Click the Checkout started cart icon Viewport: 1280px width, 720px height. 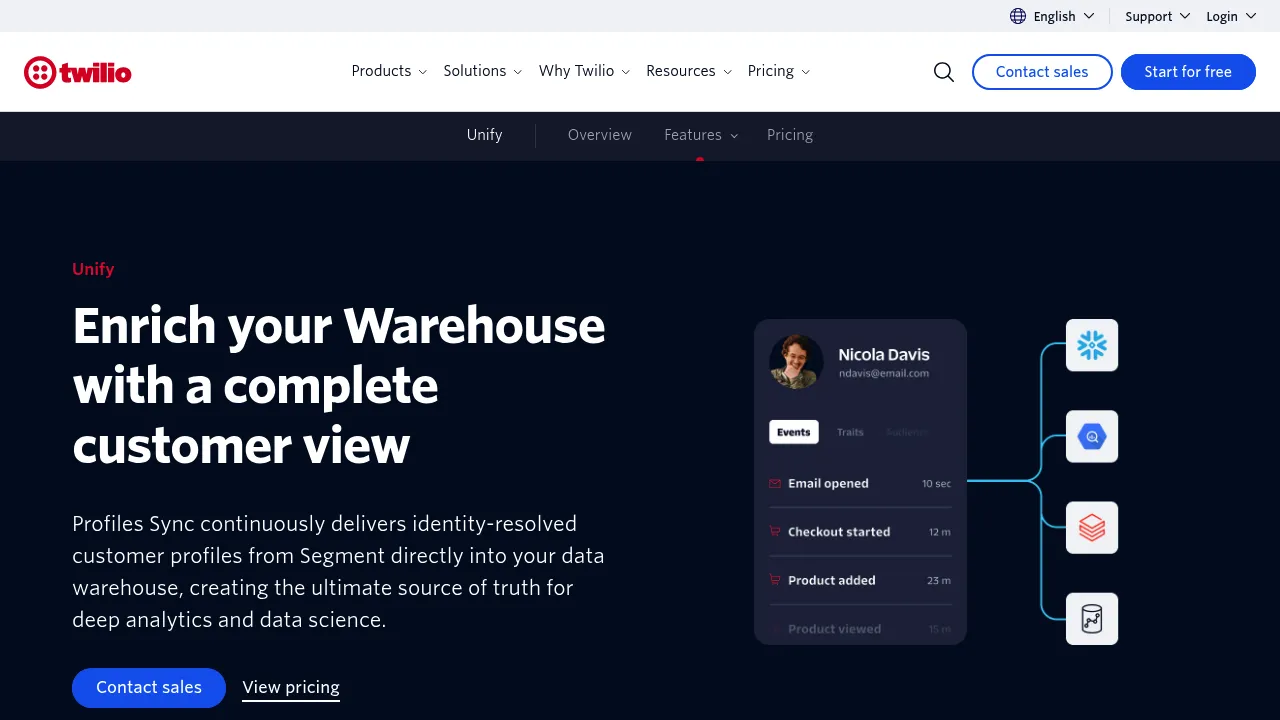point(775,532)
